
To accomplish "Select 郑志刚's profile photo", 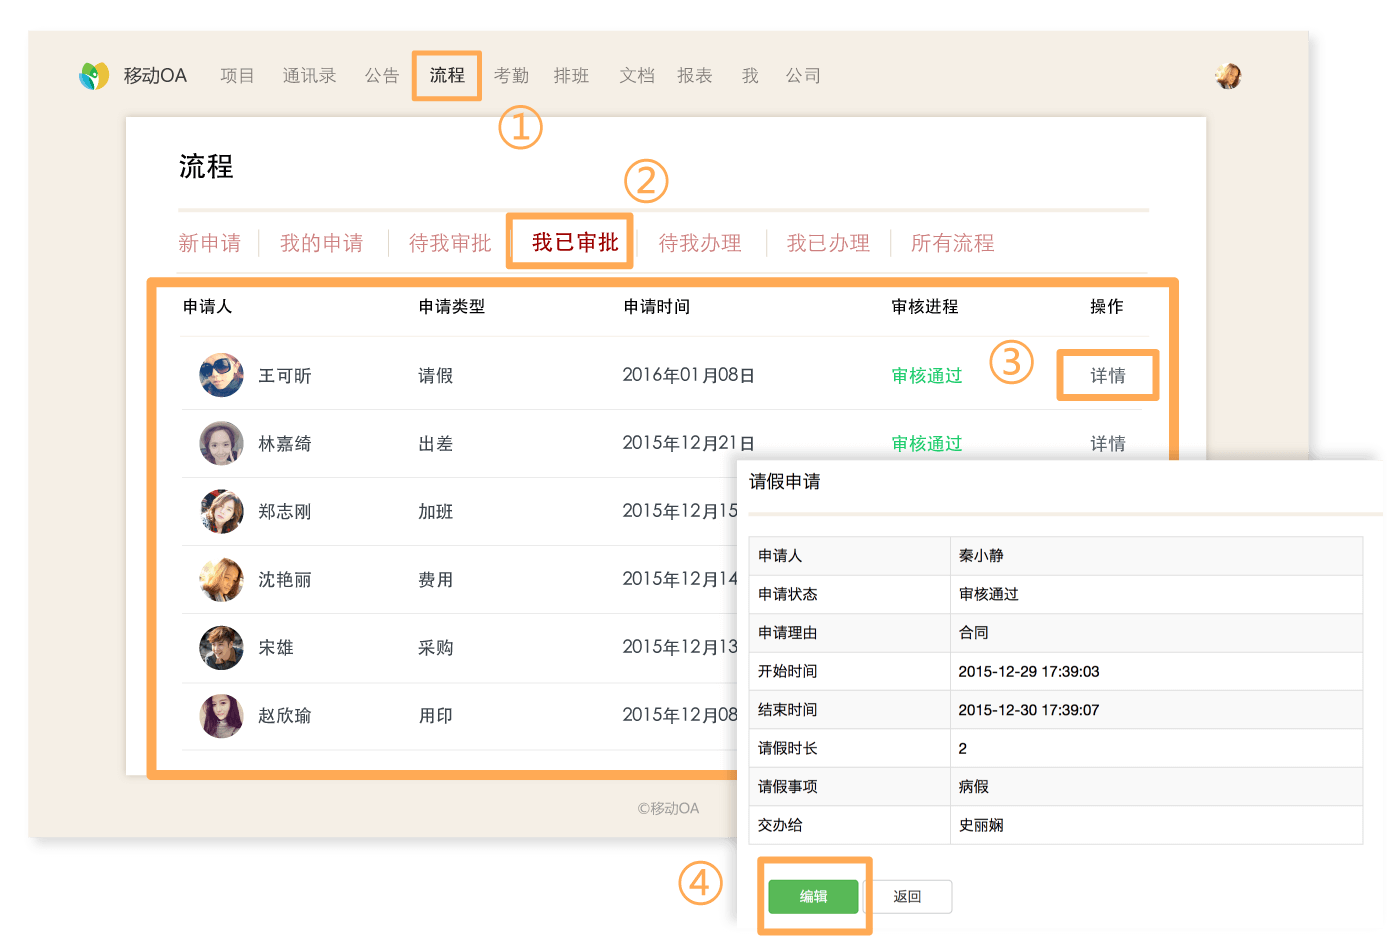I will (221, 512).
